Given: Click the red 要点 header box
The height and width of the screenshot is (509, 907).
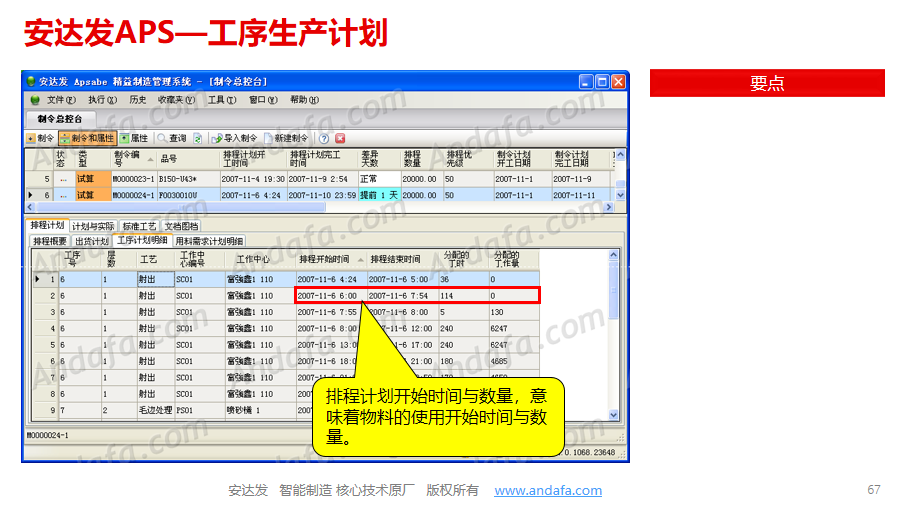Looking at the screenshot, I should (x=767, y=83).
